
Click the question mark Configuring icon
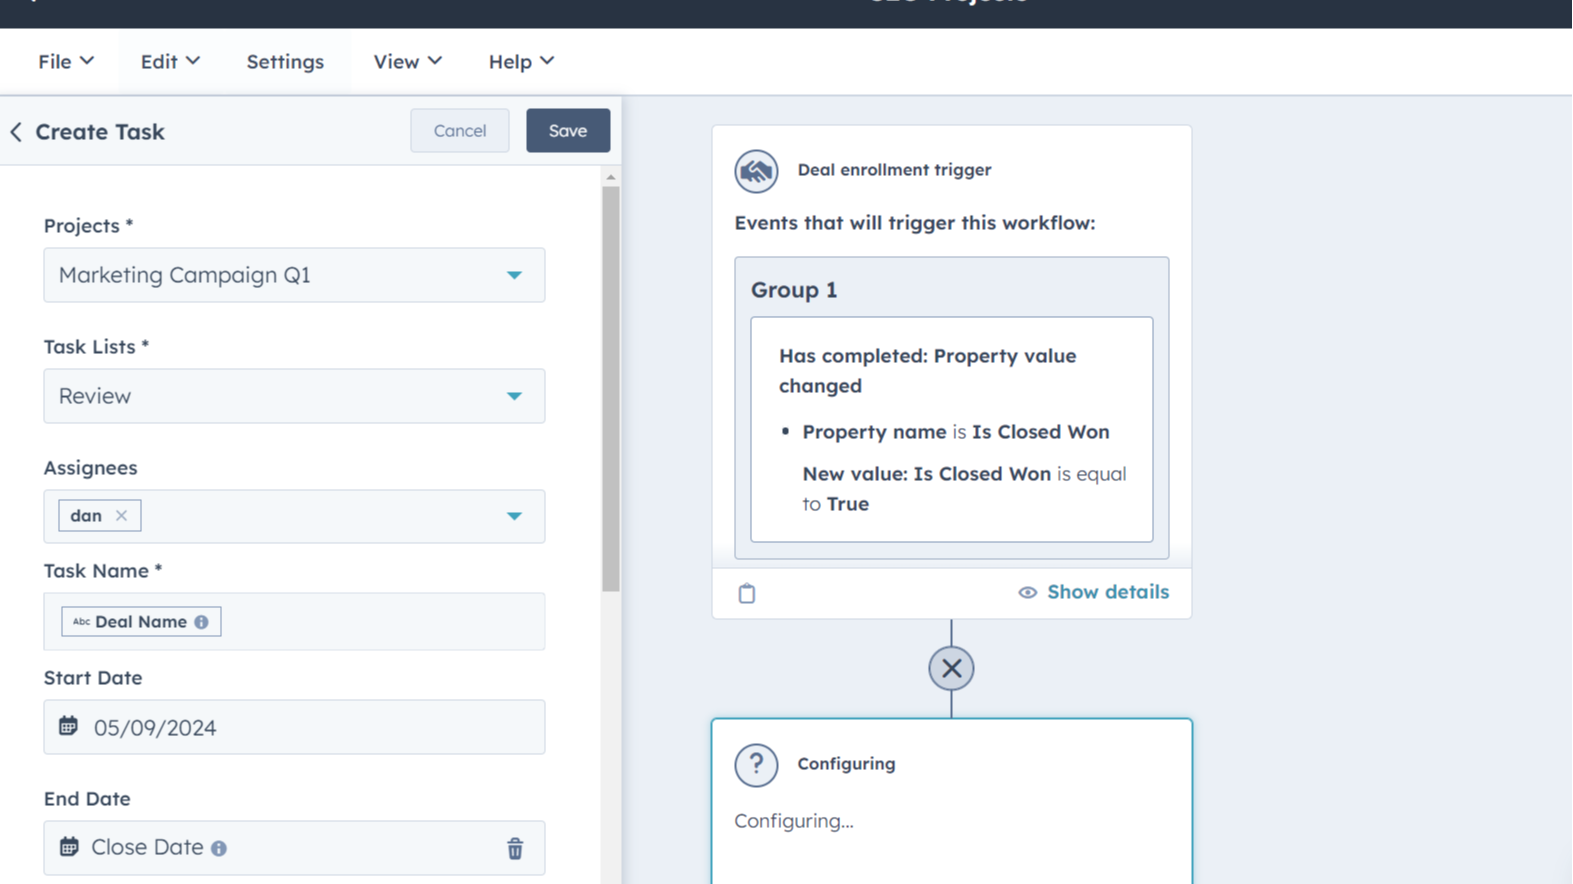pos(756,765)
